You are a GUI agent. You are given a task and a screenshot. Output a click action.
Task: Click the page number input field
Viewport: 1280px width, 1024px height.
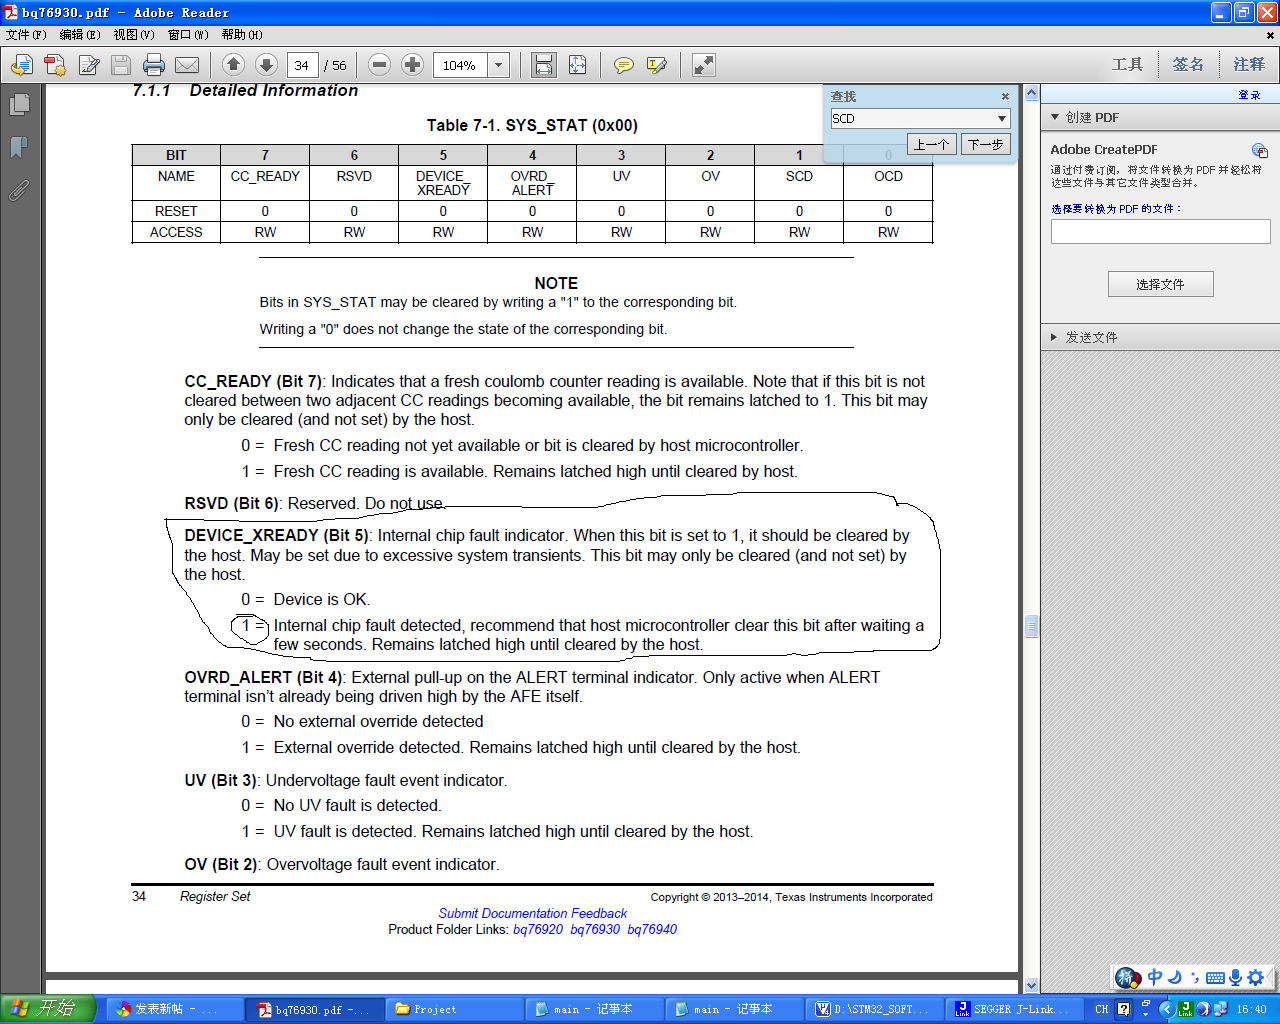point(302,66)
